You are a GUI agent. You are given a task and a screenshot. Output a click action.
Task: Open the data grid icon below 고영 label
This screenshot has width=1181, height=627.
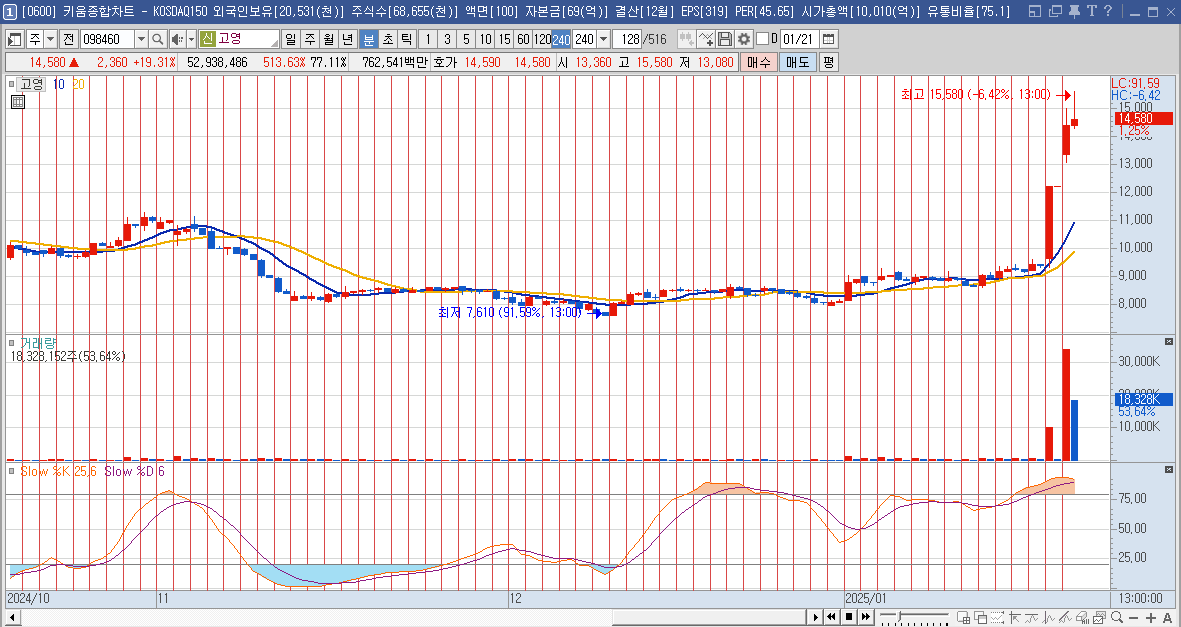click(x=18, y=102)
